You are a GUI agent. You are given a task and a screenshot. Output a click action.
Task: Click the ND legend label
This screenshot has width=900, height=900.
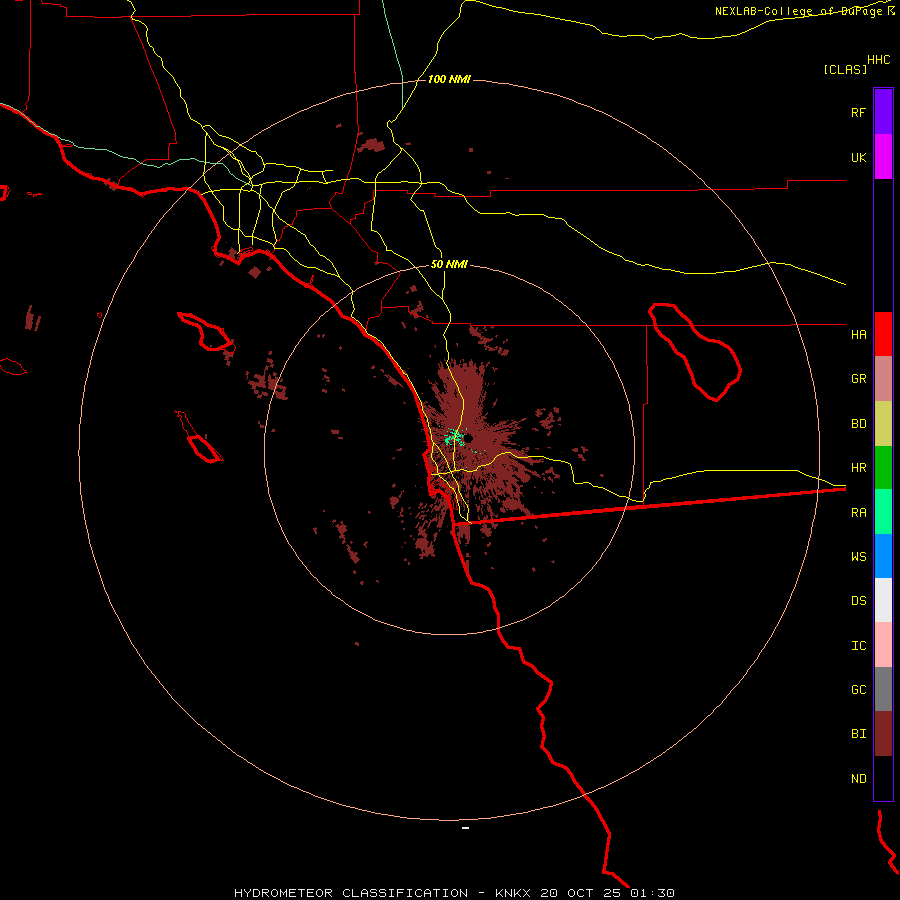(x=858, y=778)
